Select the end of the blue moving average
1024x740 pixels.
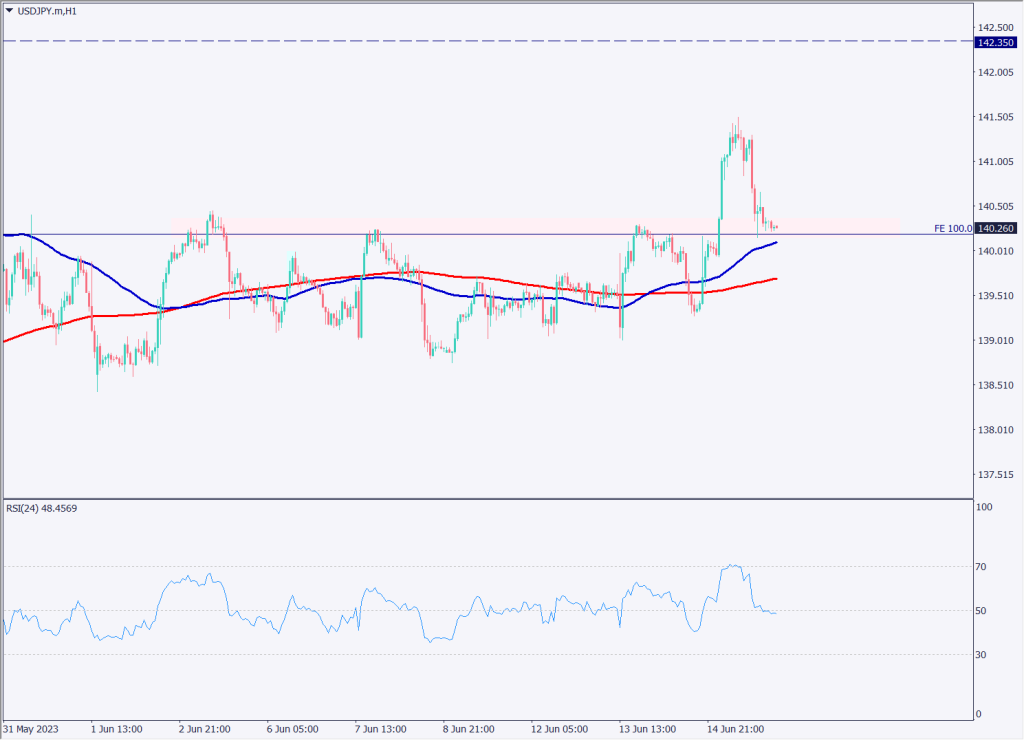tap(776, 242)
